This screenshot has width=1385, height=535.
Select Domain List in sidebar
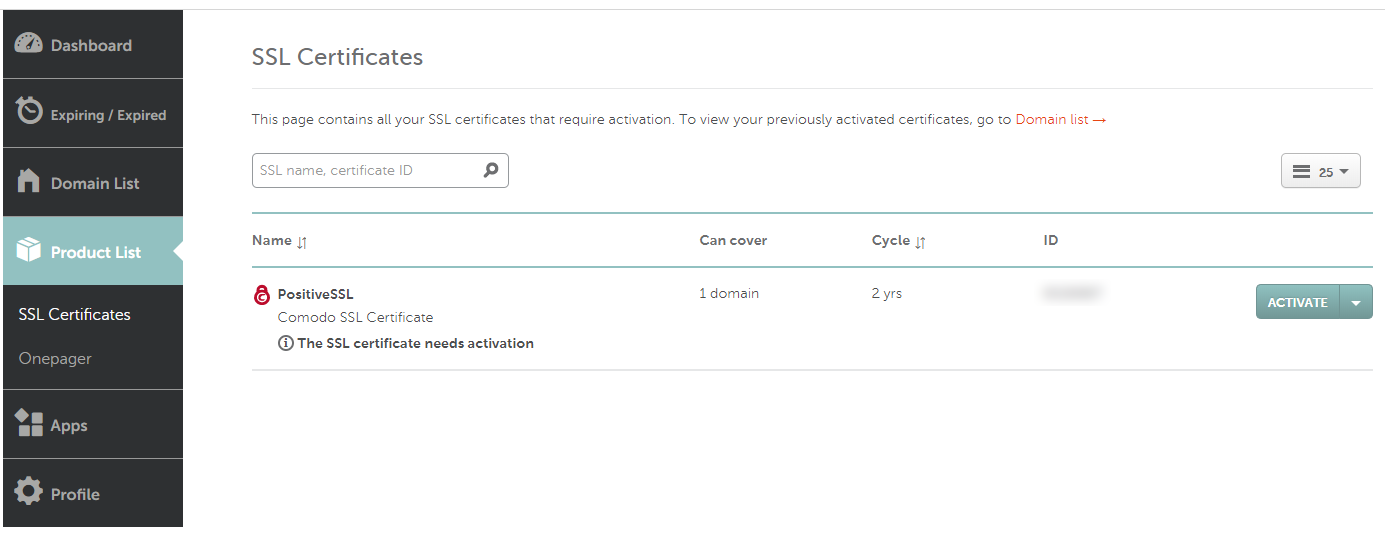pyautogui.click(x=95, y=183)
